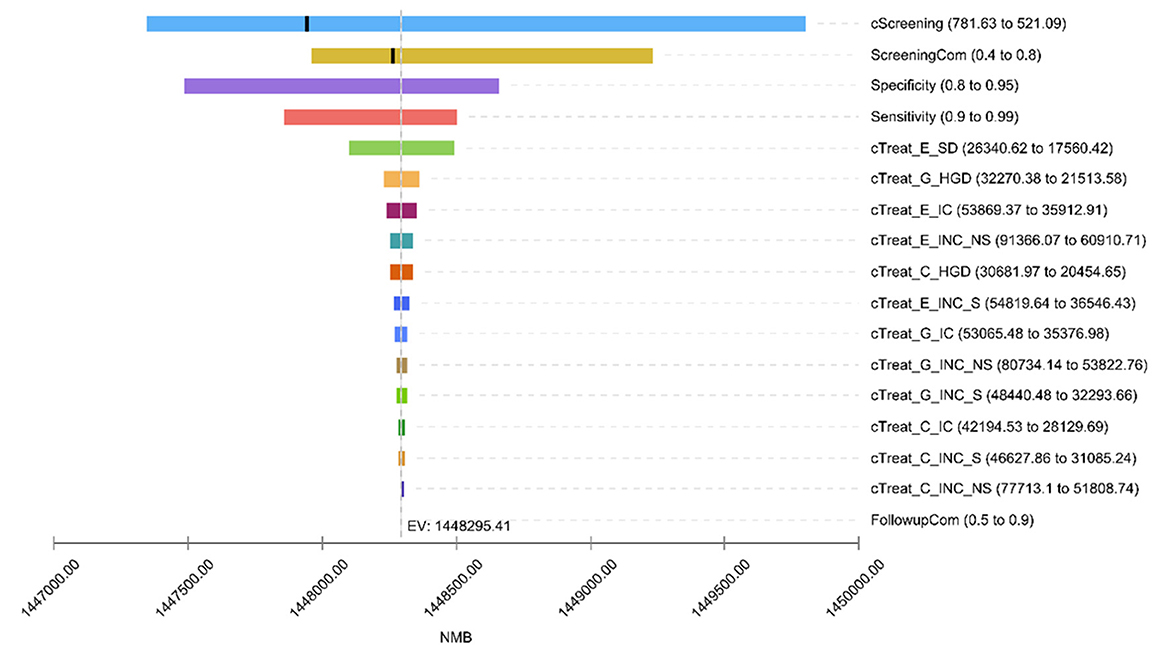Click the green cTreat_E_SD bar
This screenshot has width=1170, height=661.
click(401, 148)
